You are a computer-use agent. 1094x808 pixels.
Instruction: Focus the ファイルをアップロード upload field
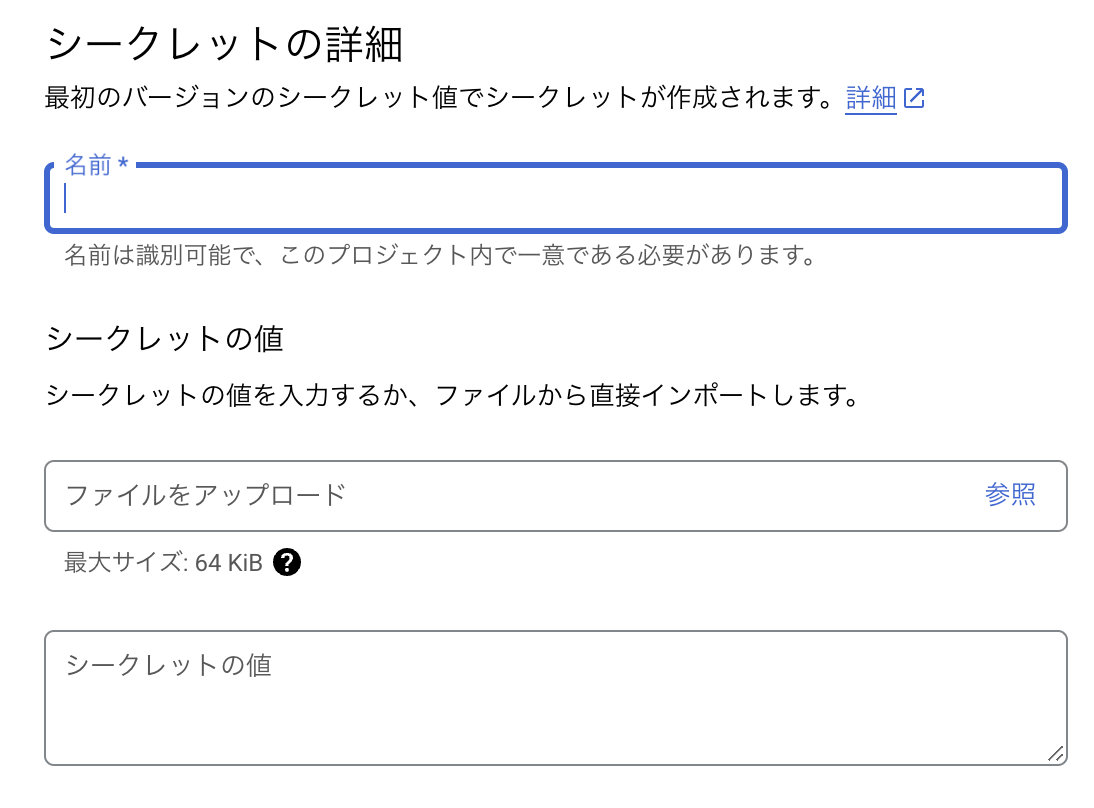pyautogui.click(x=400, y=495)
